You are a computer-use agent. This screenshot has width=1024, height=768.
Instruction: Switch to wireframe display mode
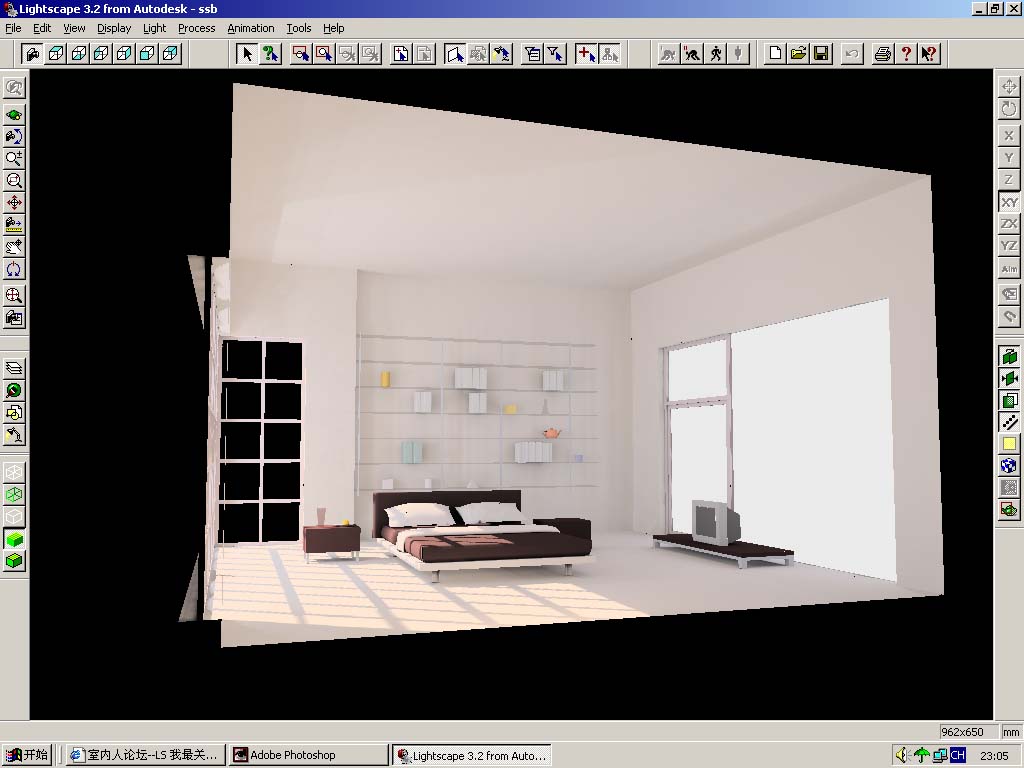coord(14,472)
